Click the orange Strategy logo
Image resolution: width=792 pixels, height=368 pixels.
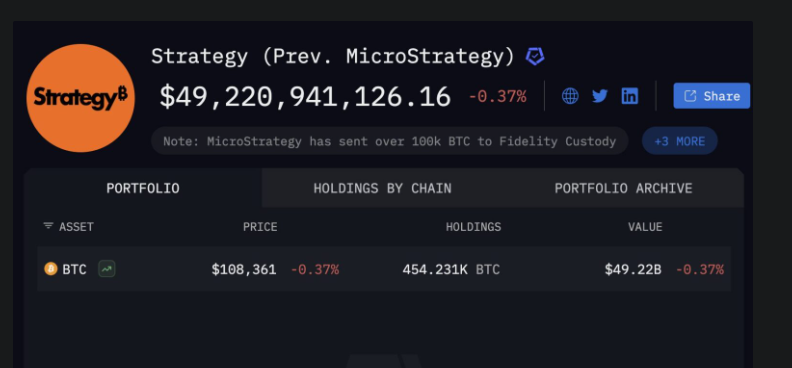pyautogui.click(x=80, y=98)
